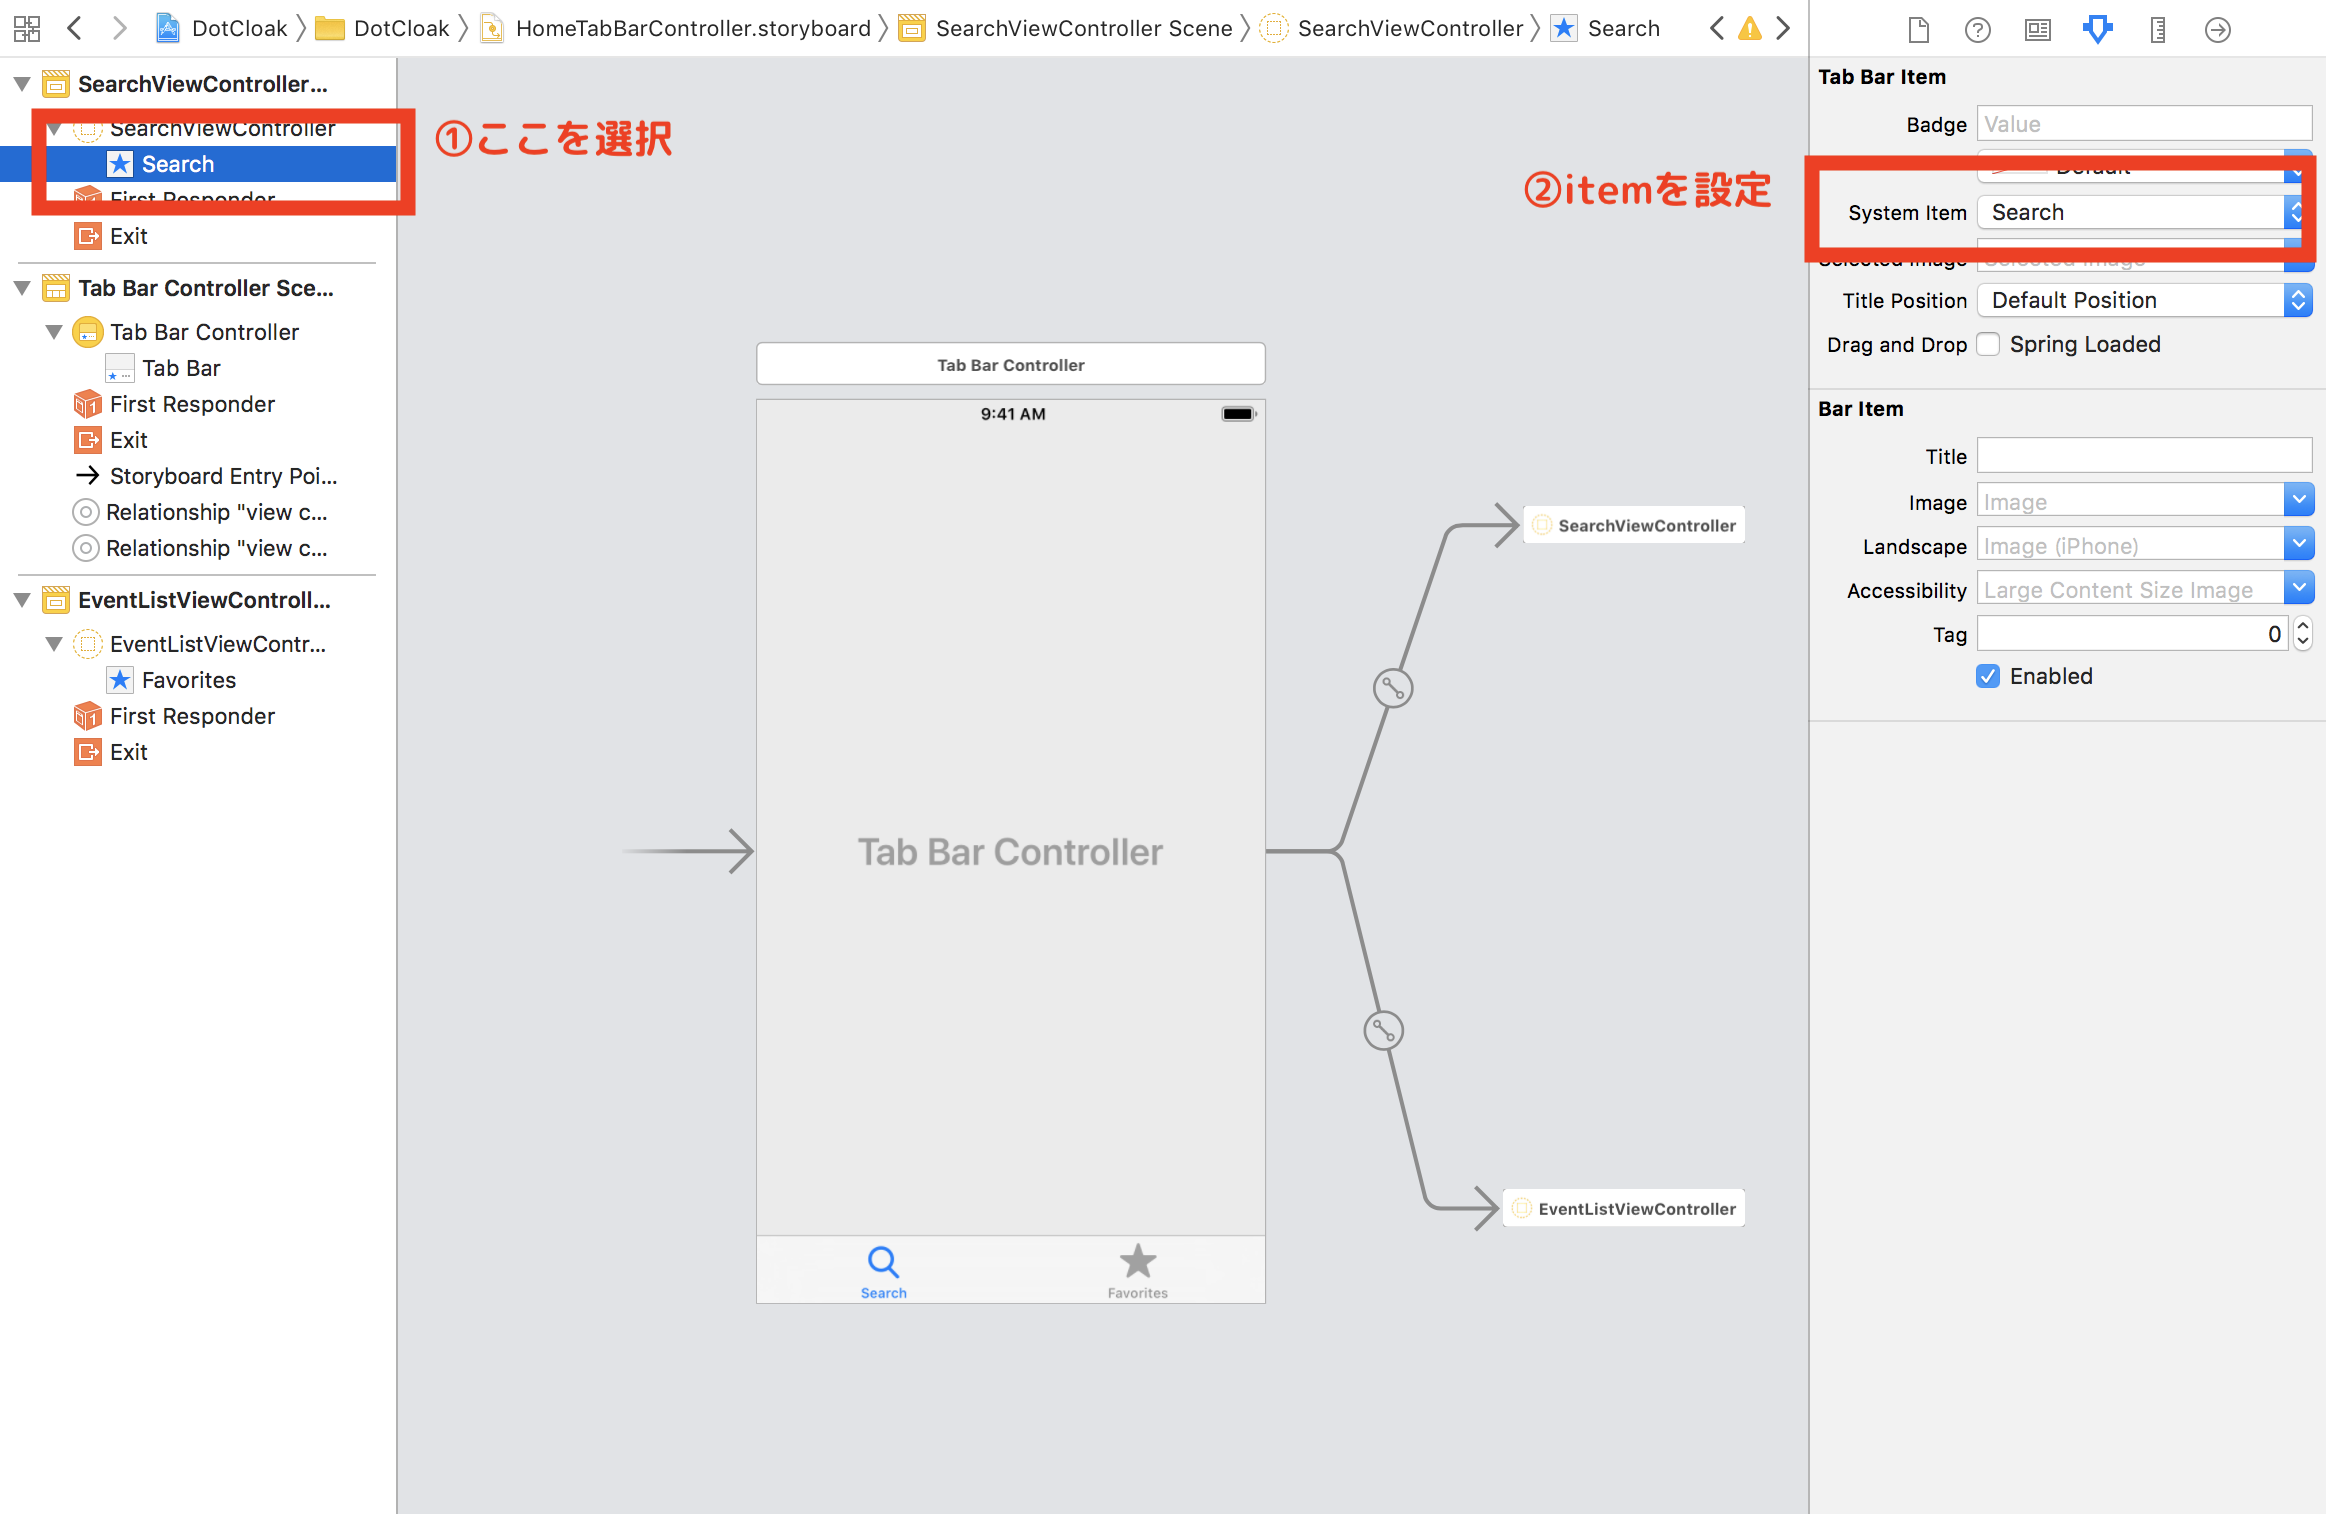Image resolution: width=2326 pixels, height=1514 pixels.
Task: Increment the Tag value stepper
Action: (x=2303, y=627)
